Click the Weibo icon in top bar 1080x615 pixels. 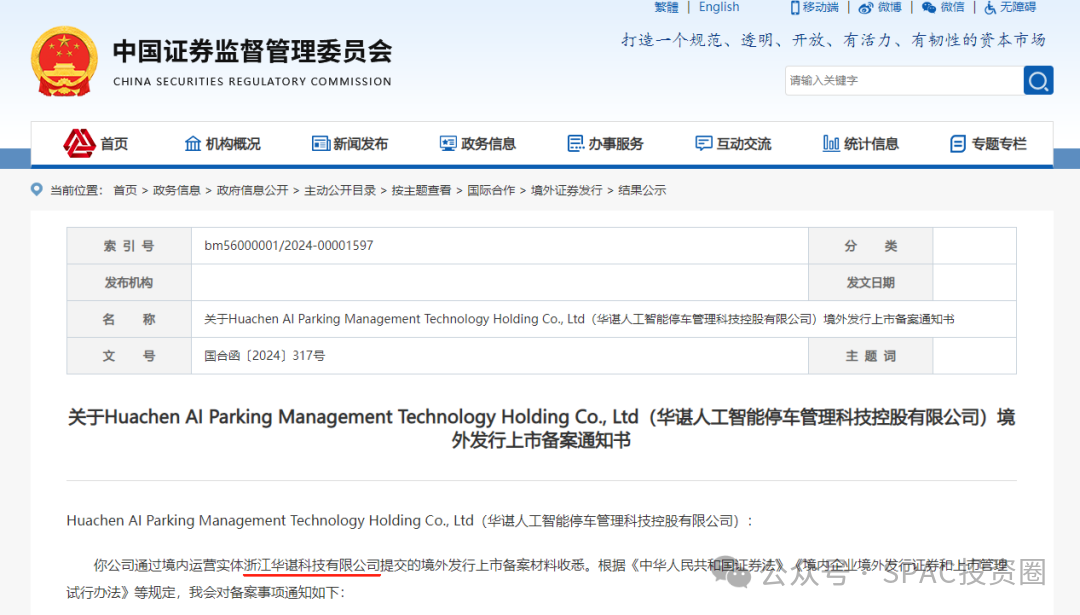tap(866, 8)
